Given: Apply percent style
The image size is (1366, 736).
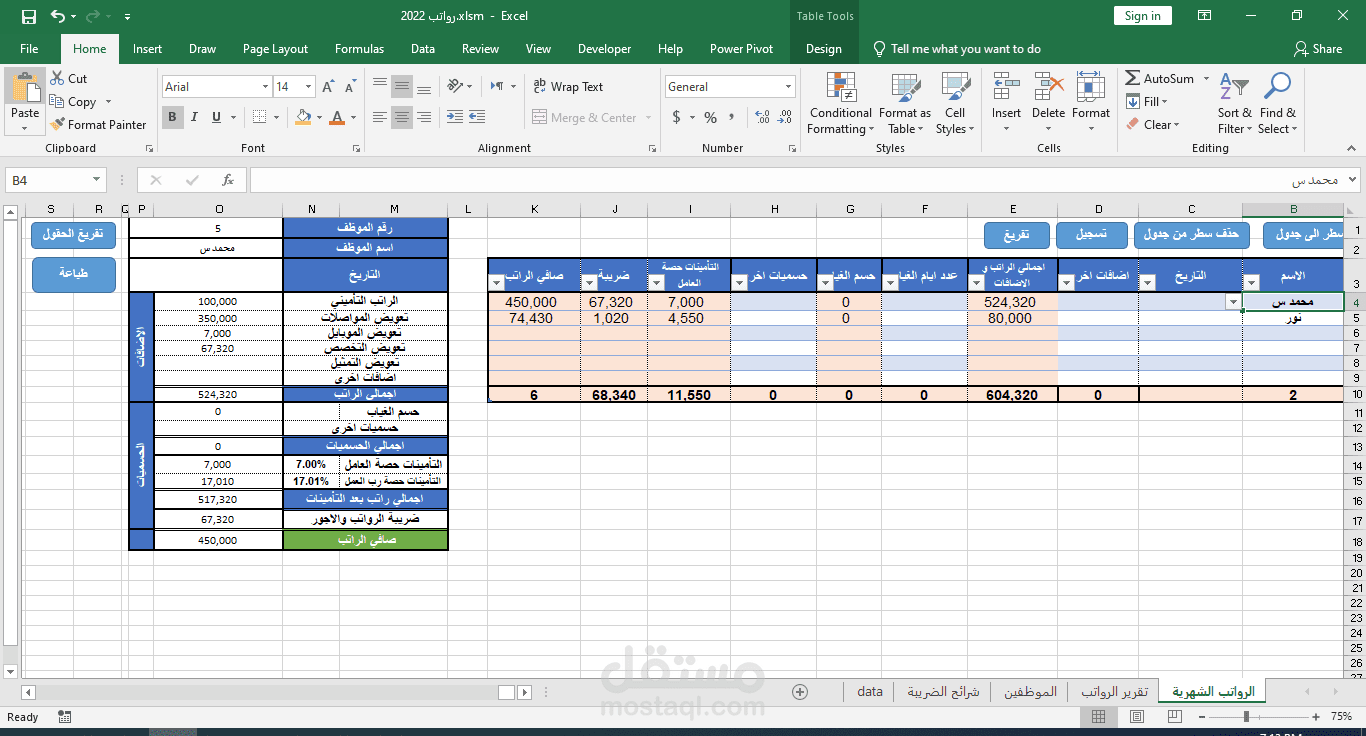Looking at the screenshot, I should 710,117.
